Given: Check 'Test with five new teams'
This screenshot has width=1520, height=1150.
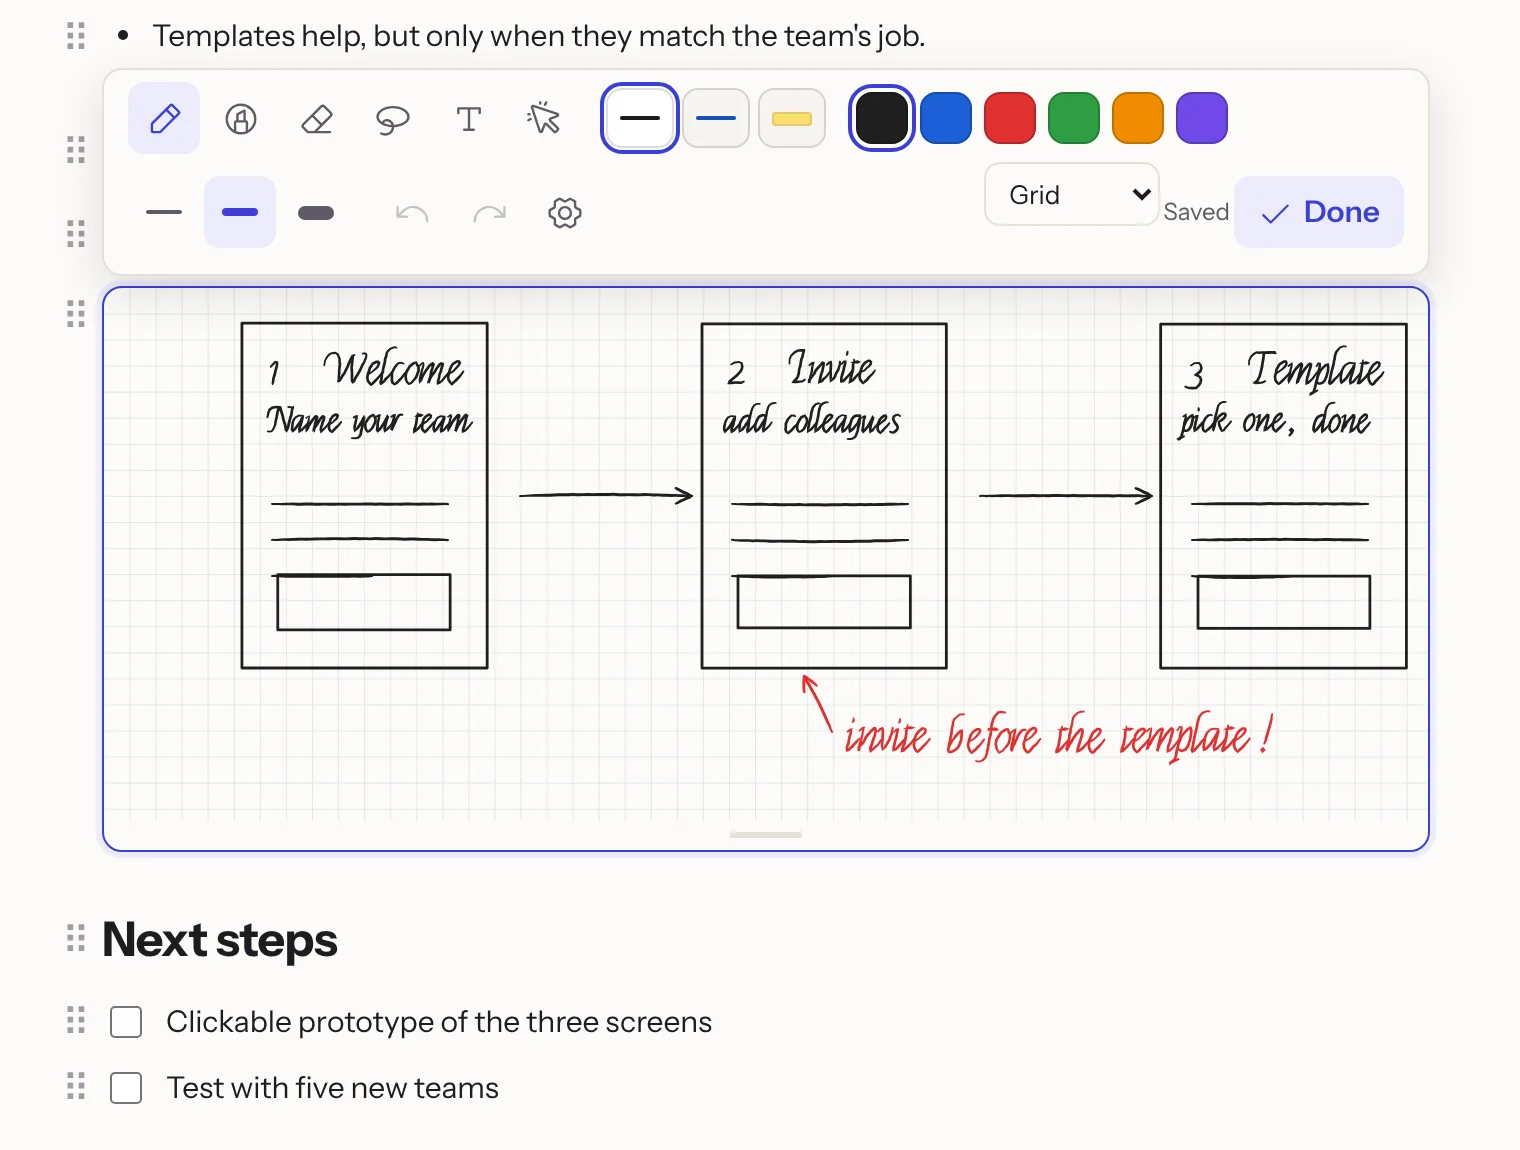Looking at the screenshot, I should point(126,1088).
